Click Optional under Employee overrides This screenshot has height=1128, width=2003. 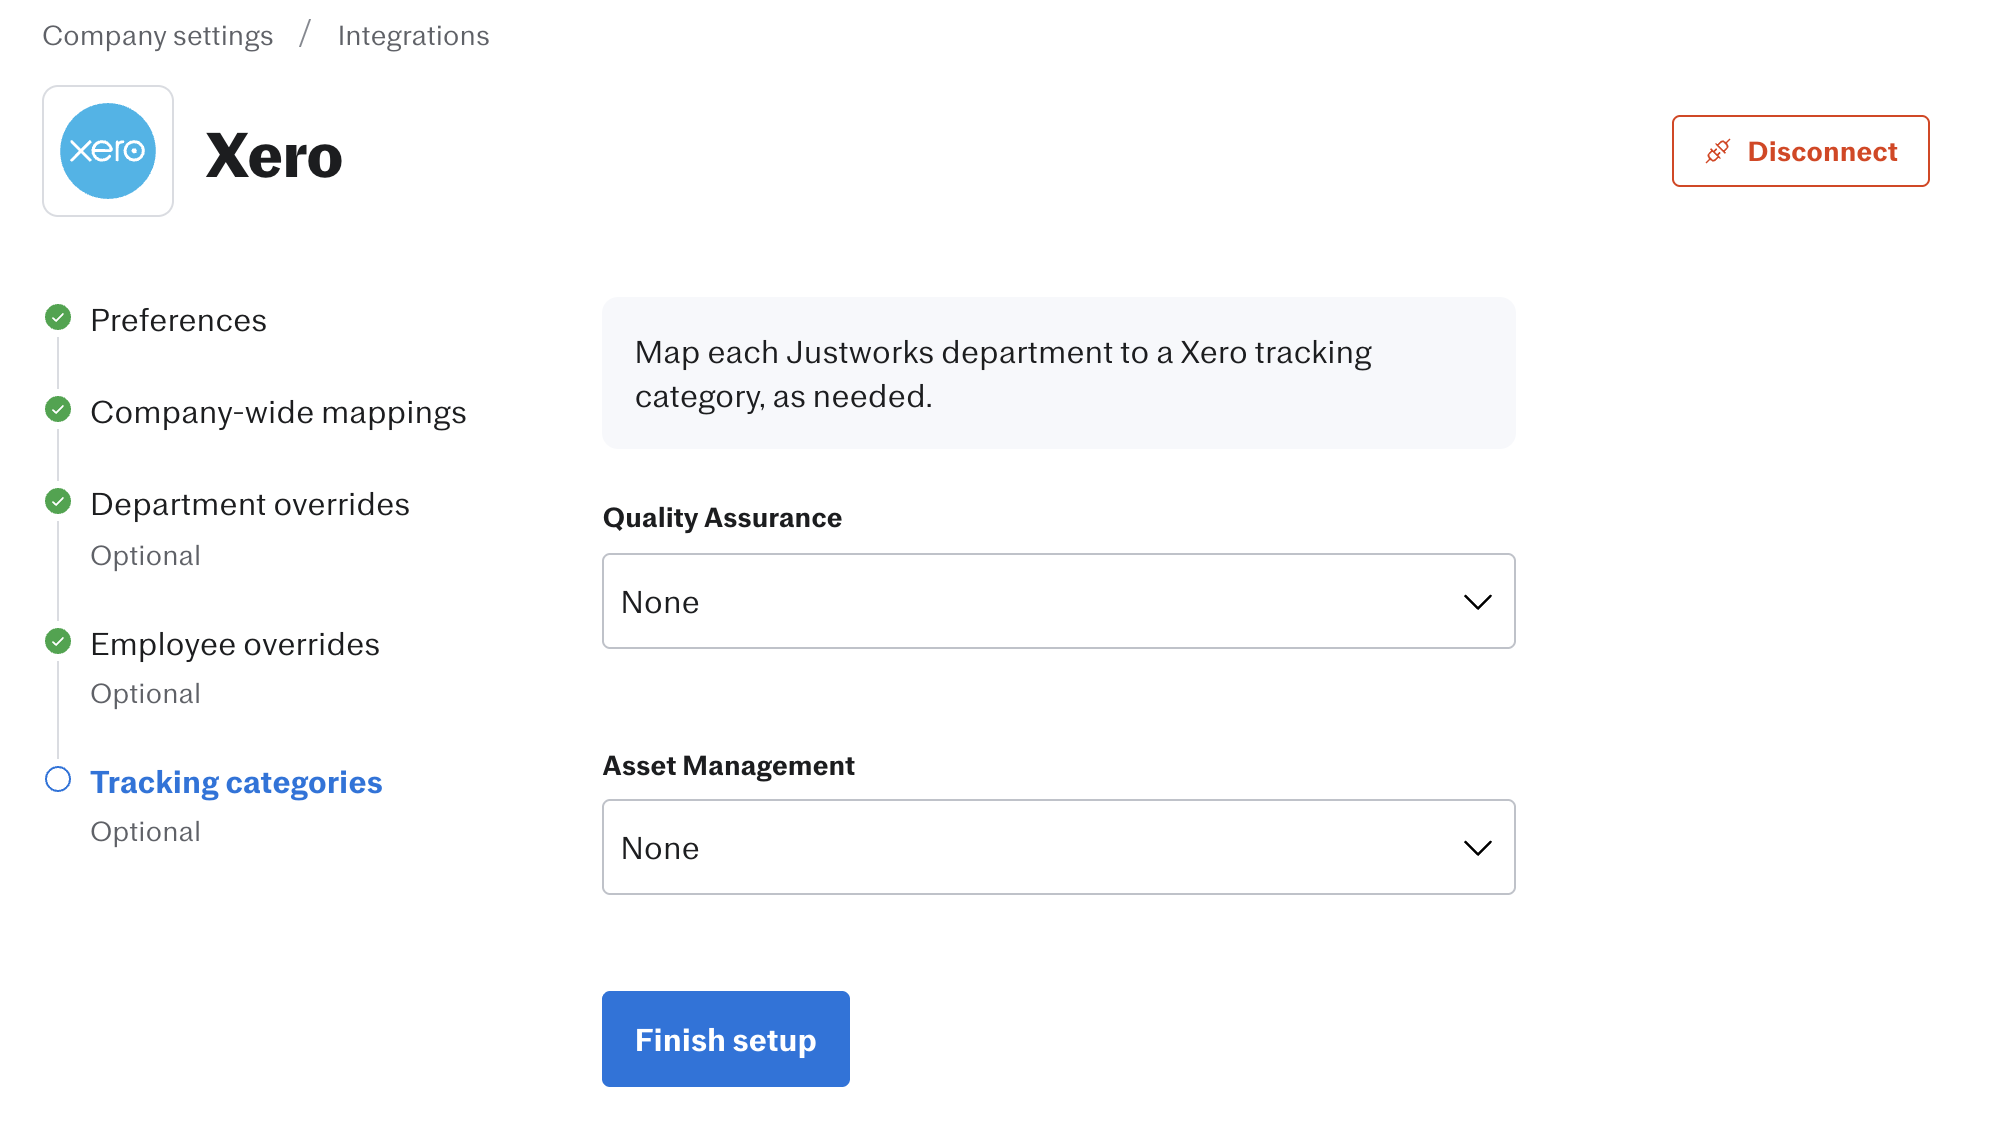pos(145,694)
